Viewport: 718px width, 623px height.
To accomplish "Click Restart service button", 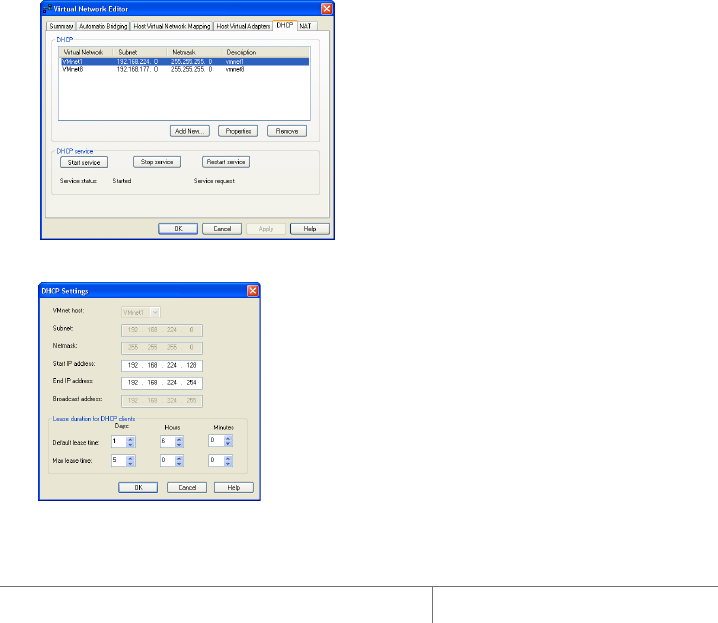I will pos(226,162).
